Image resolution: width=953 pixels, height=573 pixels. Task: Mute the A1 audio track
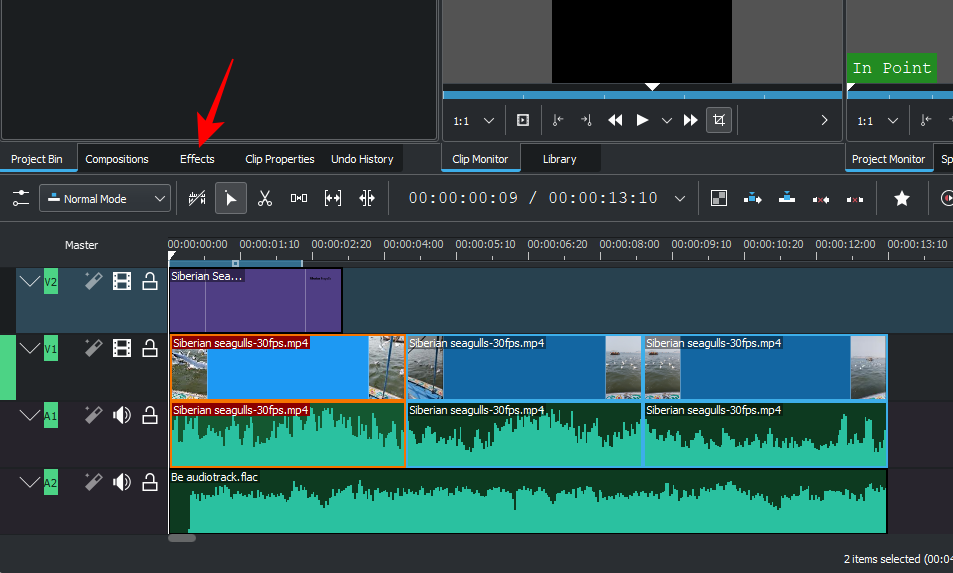pos(122,416)
